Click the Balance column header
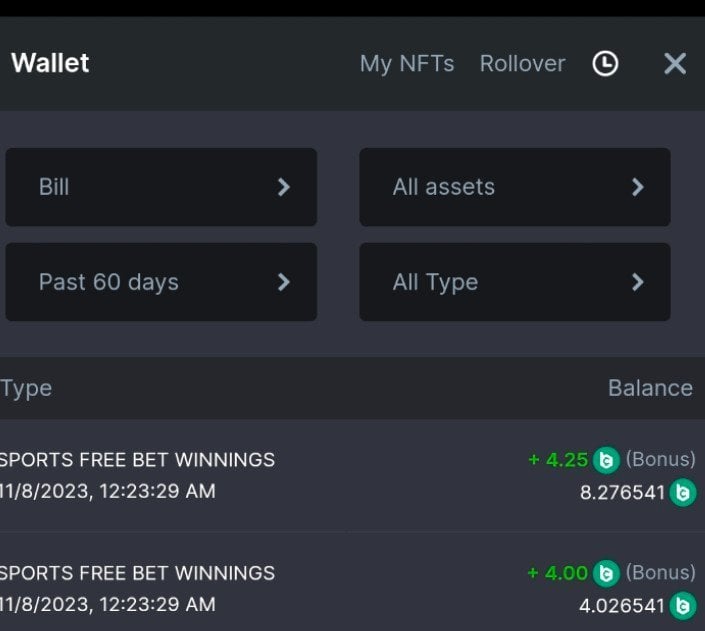The image size is (705, 631). pyautogui.click(x=650, y=388)
